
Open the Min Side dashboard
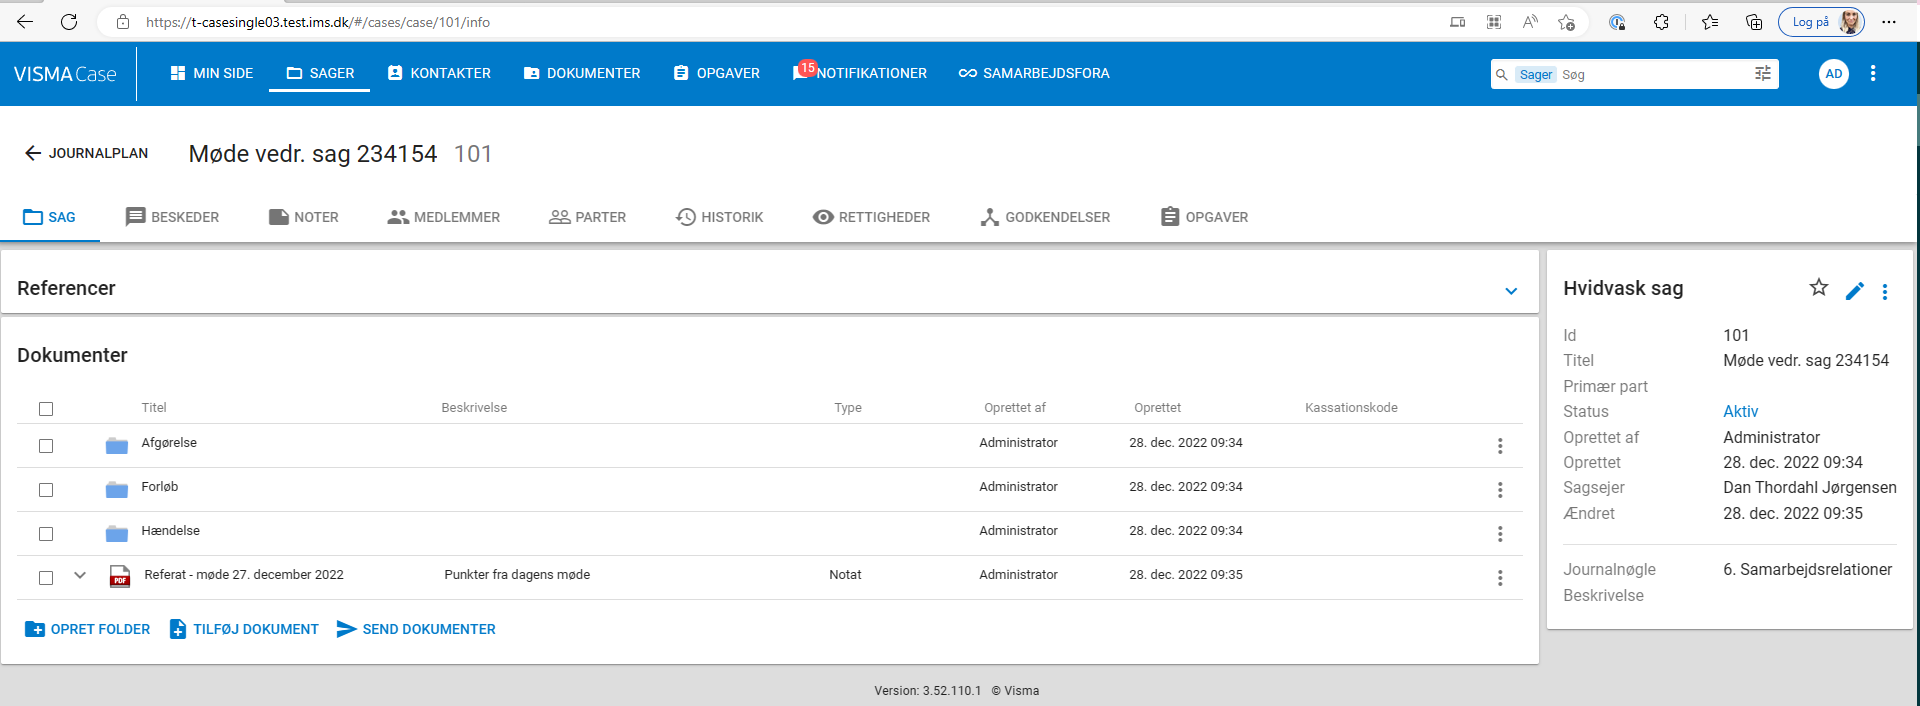(x=211, y=73)
